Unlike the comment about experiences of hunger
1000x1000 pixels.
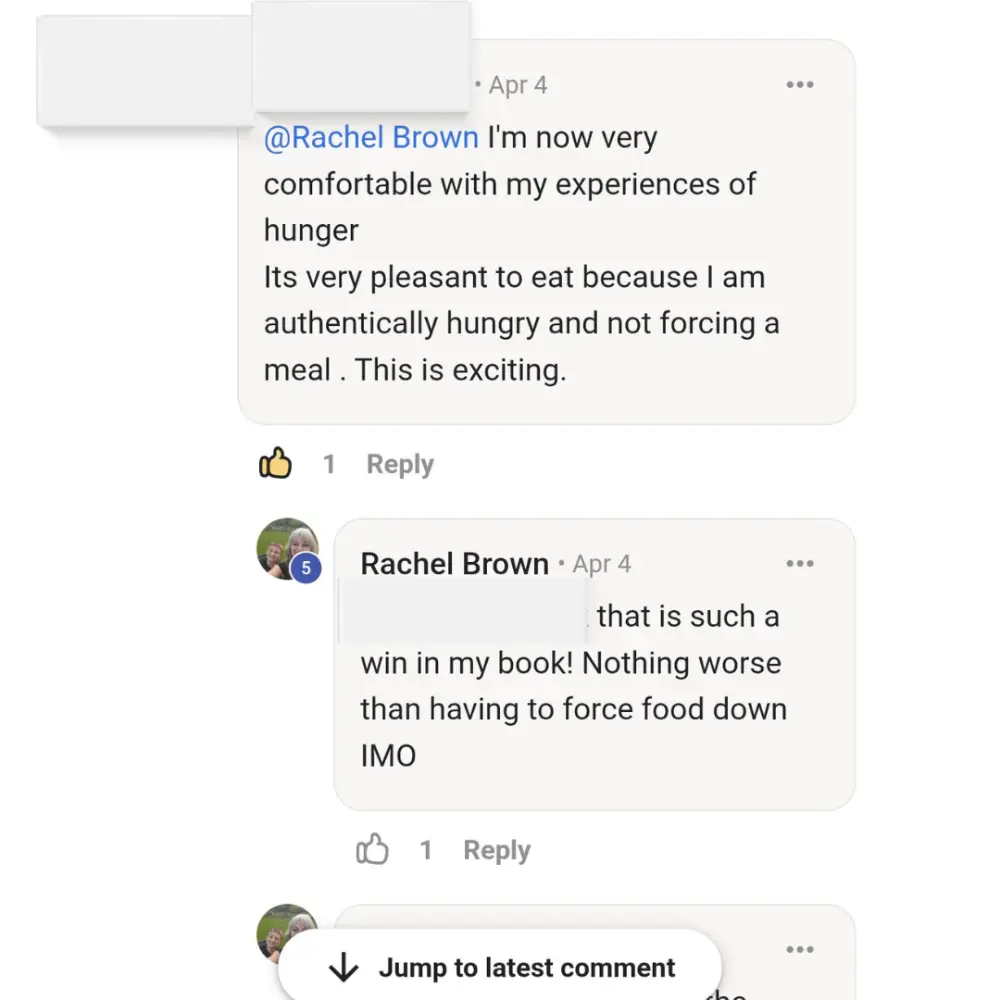tap(275, 464)
